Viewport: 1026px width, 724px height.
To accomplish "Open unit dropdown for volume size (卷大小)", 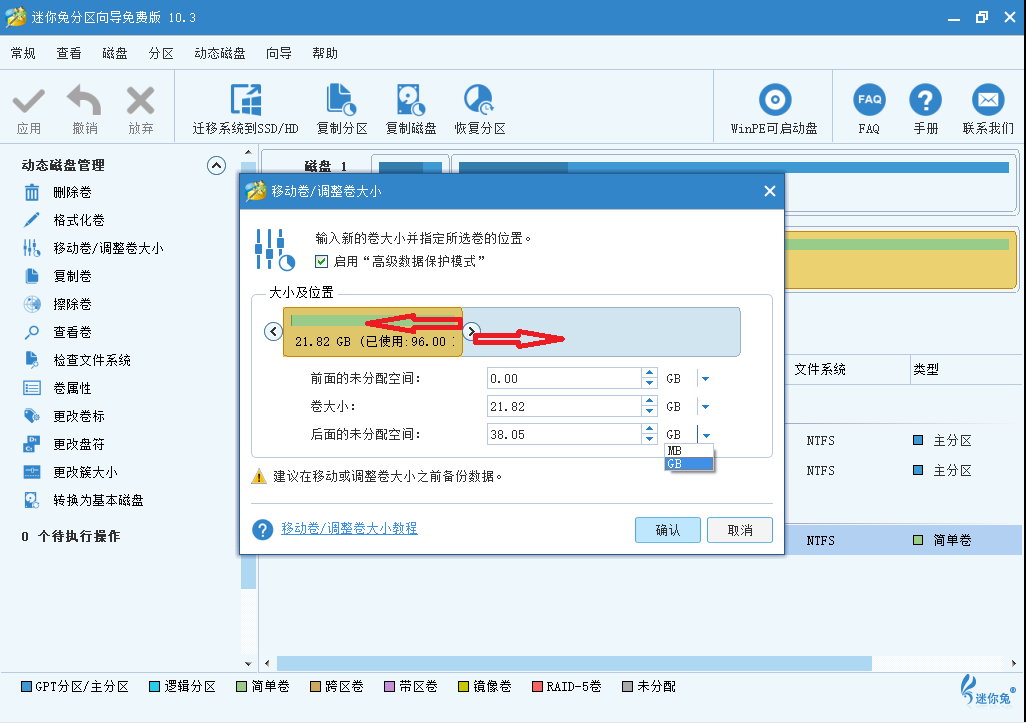I will pos(705,407).
